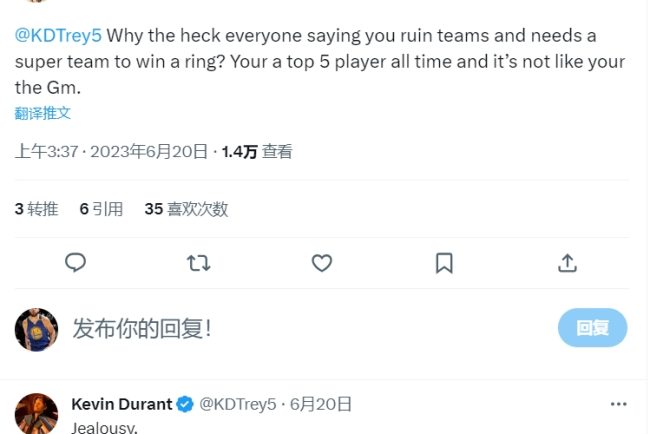
Task: Click the reply speech bubble icon
Action: tap(75, 263)
